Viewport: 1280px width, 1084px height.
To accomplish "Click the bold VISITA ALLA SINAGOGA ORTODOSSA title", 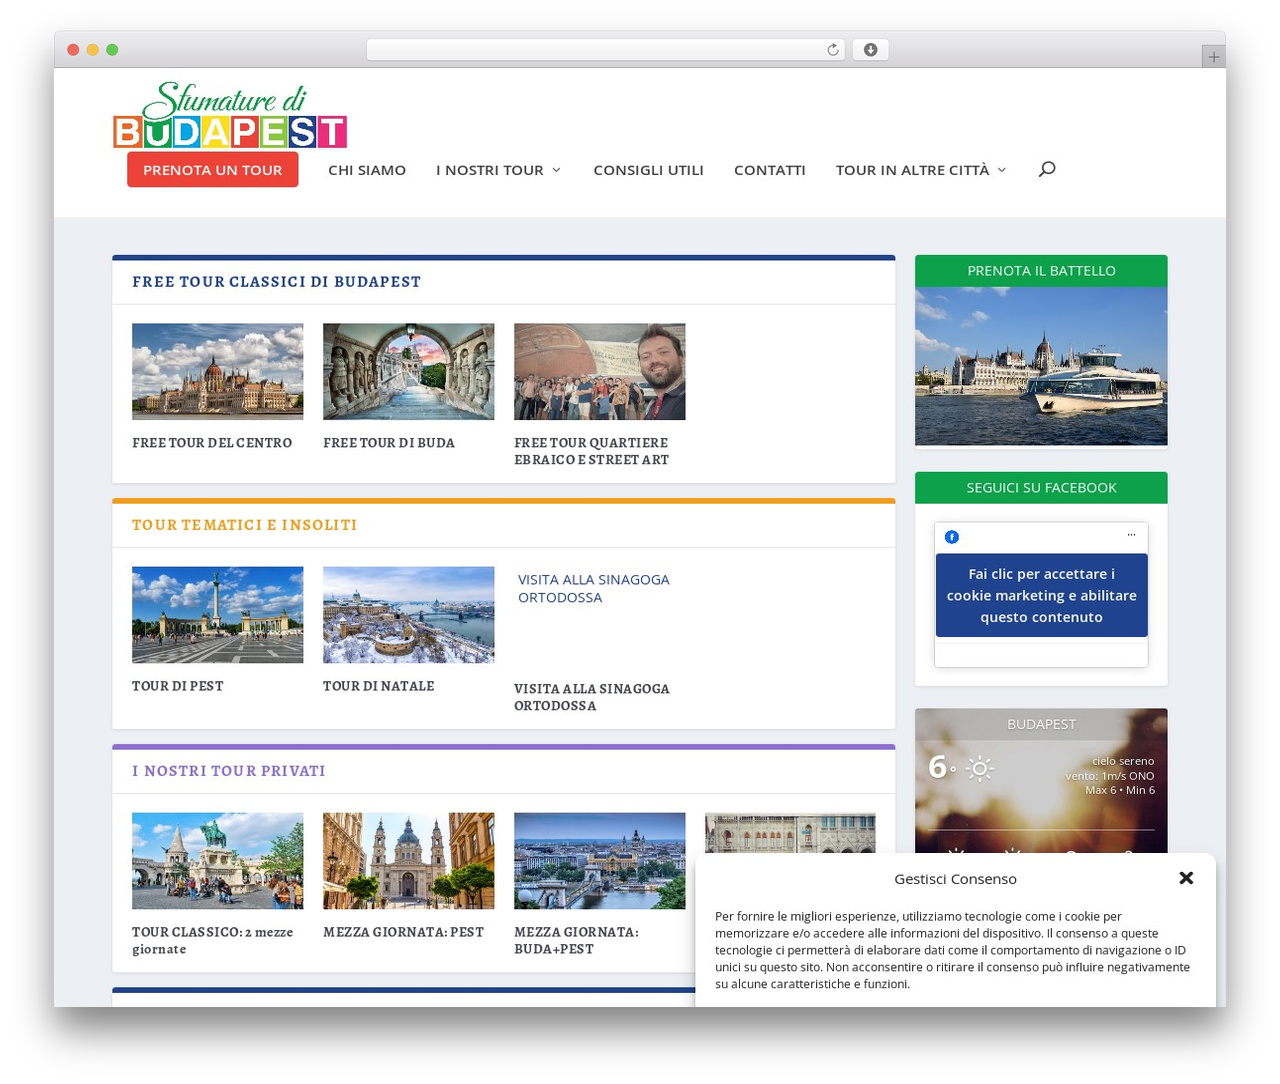I will point(592,697).
